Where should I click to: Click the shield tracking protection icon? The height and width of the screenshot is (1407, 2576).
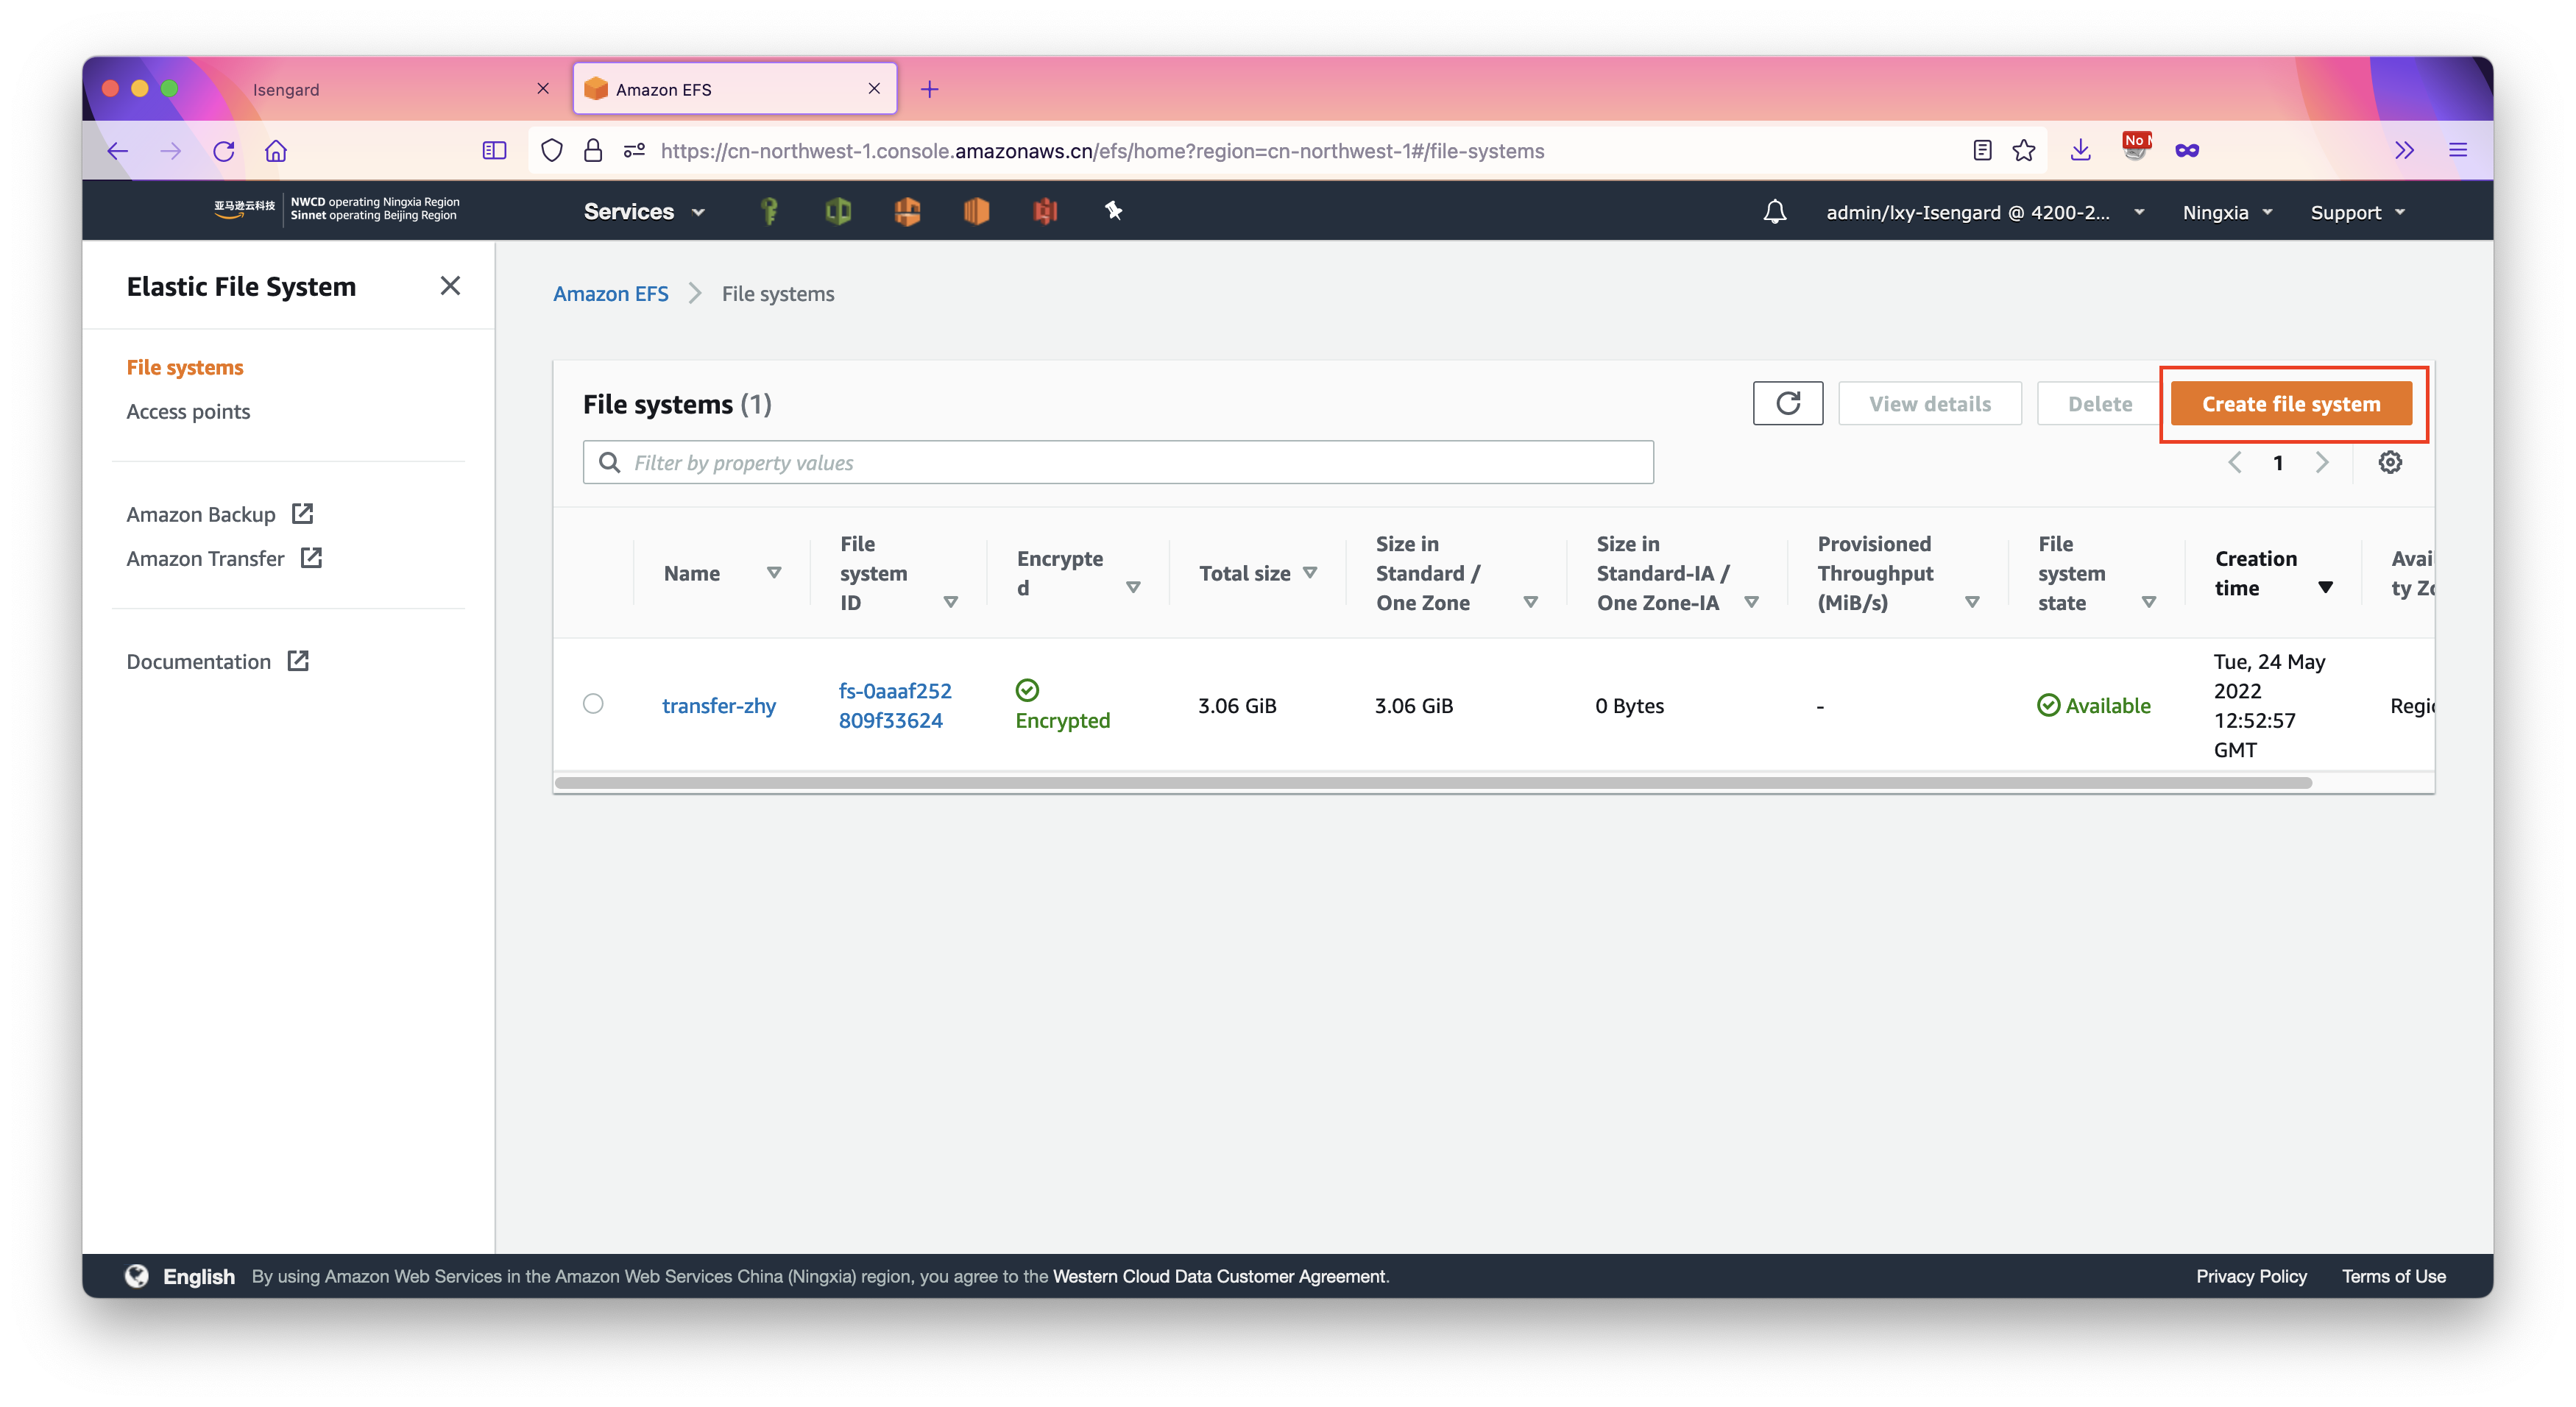[552, 151]
